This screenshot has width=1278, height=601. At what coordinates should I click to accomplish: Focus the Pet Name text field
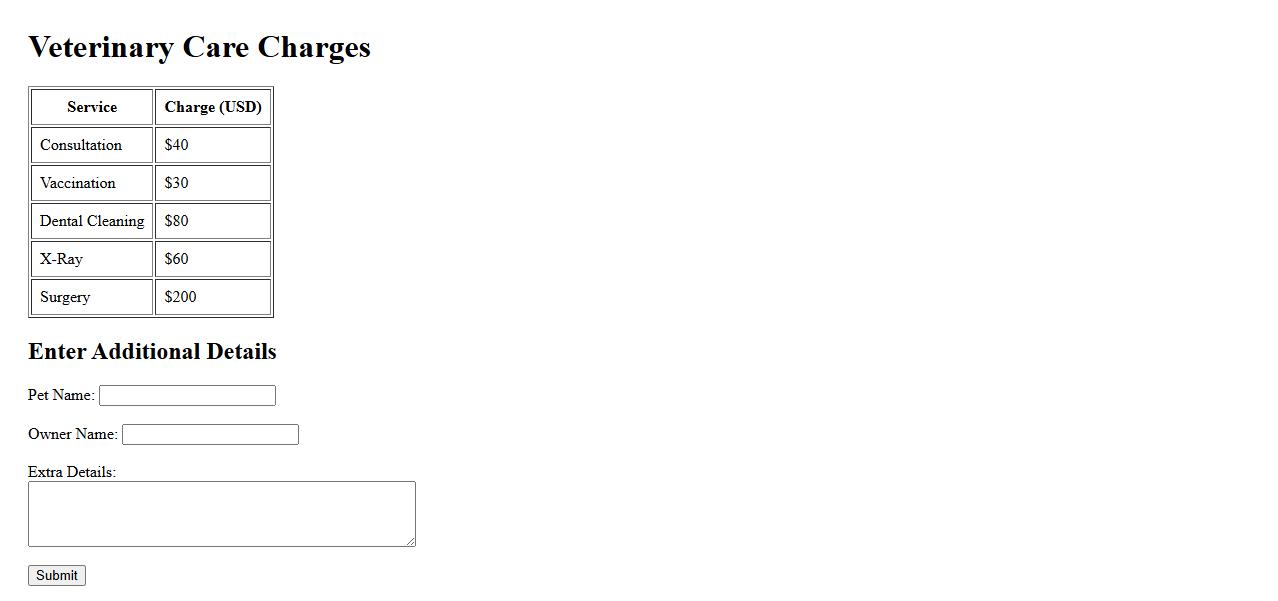pos(187,396)
